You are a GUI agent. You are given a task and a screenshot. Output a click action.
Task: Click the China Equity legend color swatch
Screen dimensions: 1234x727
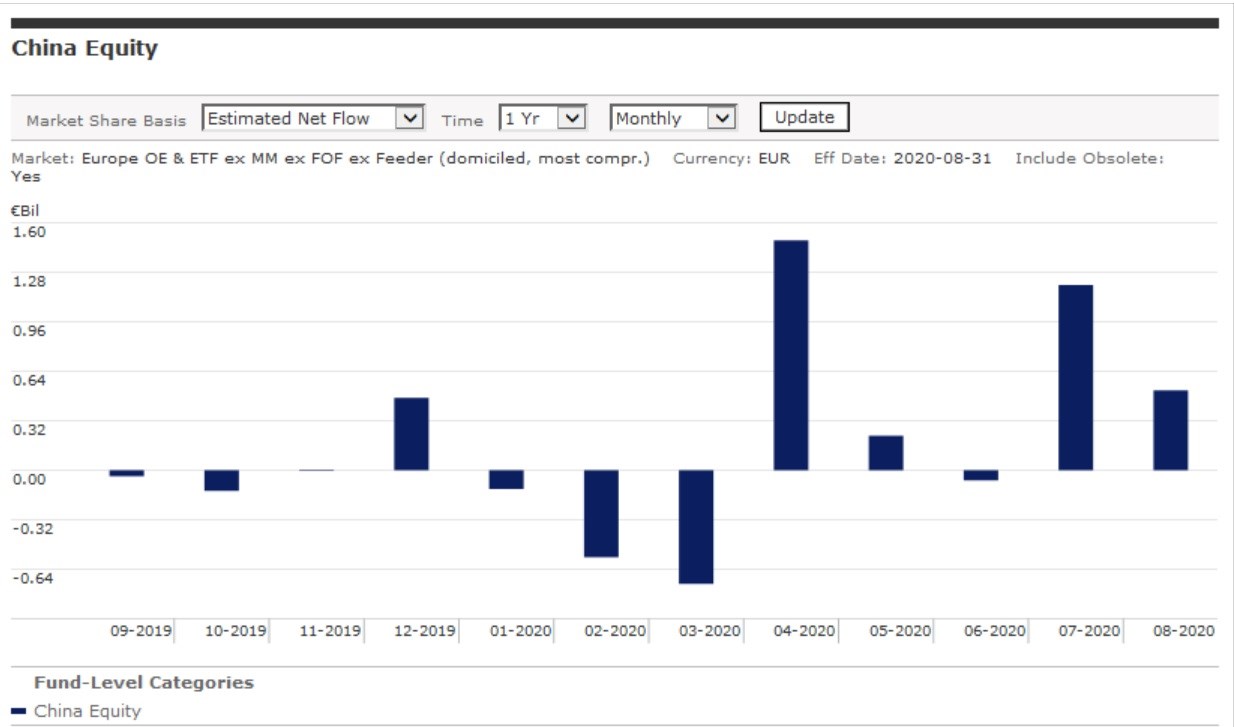coord(19,711)
